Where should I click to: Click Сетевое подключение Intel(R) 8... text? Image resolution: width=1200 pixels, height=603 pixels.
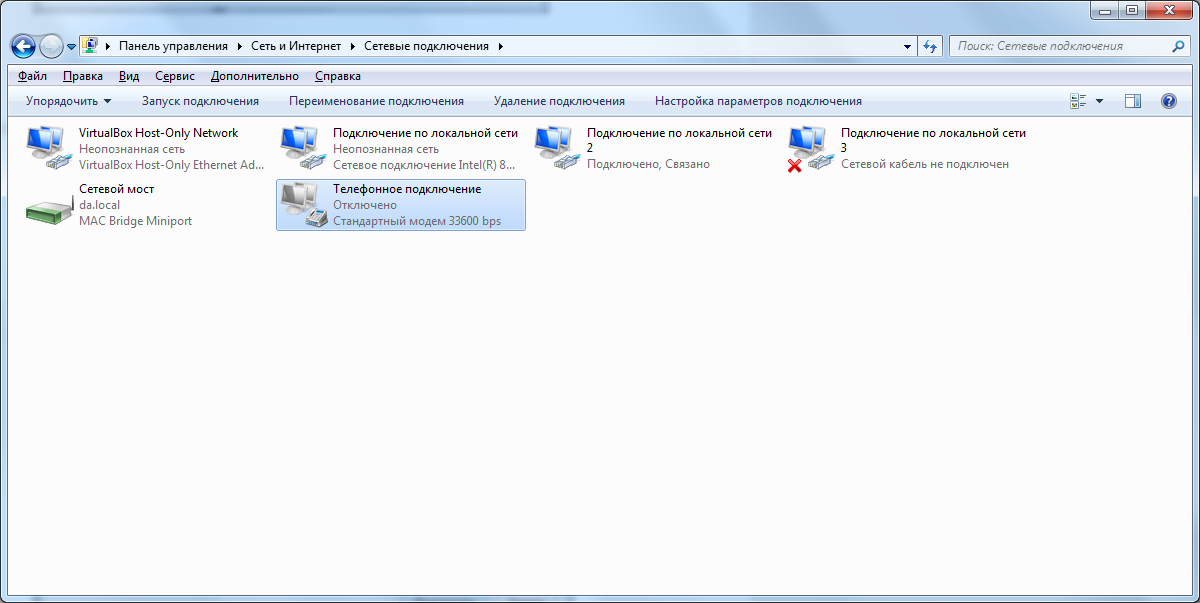coord(424,164)
